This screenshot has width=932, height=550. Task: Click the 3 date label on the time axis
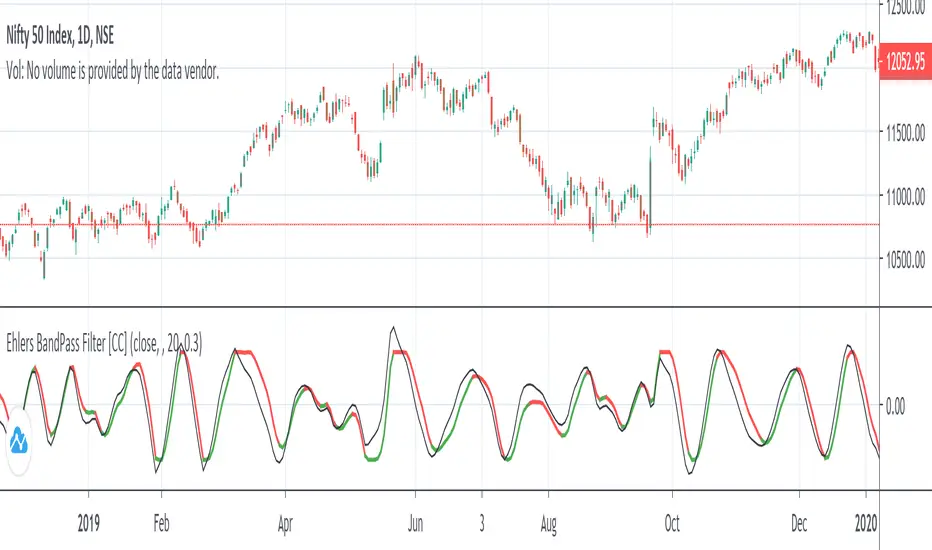[x=482, y=523]
